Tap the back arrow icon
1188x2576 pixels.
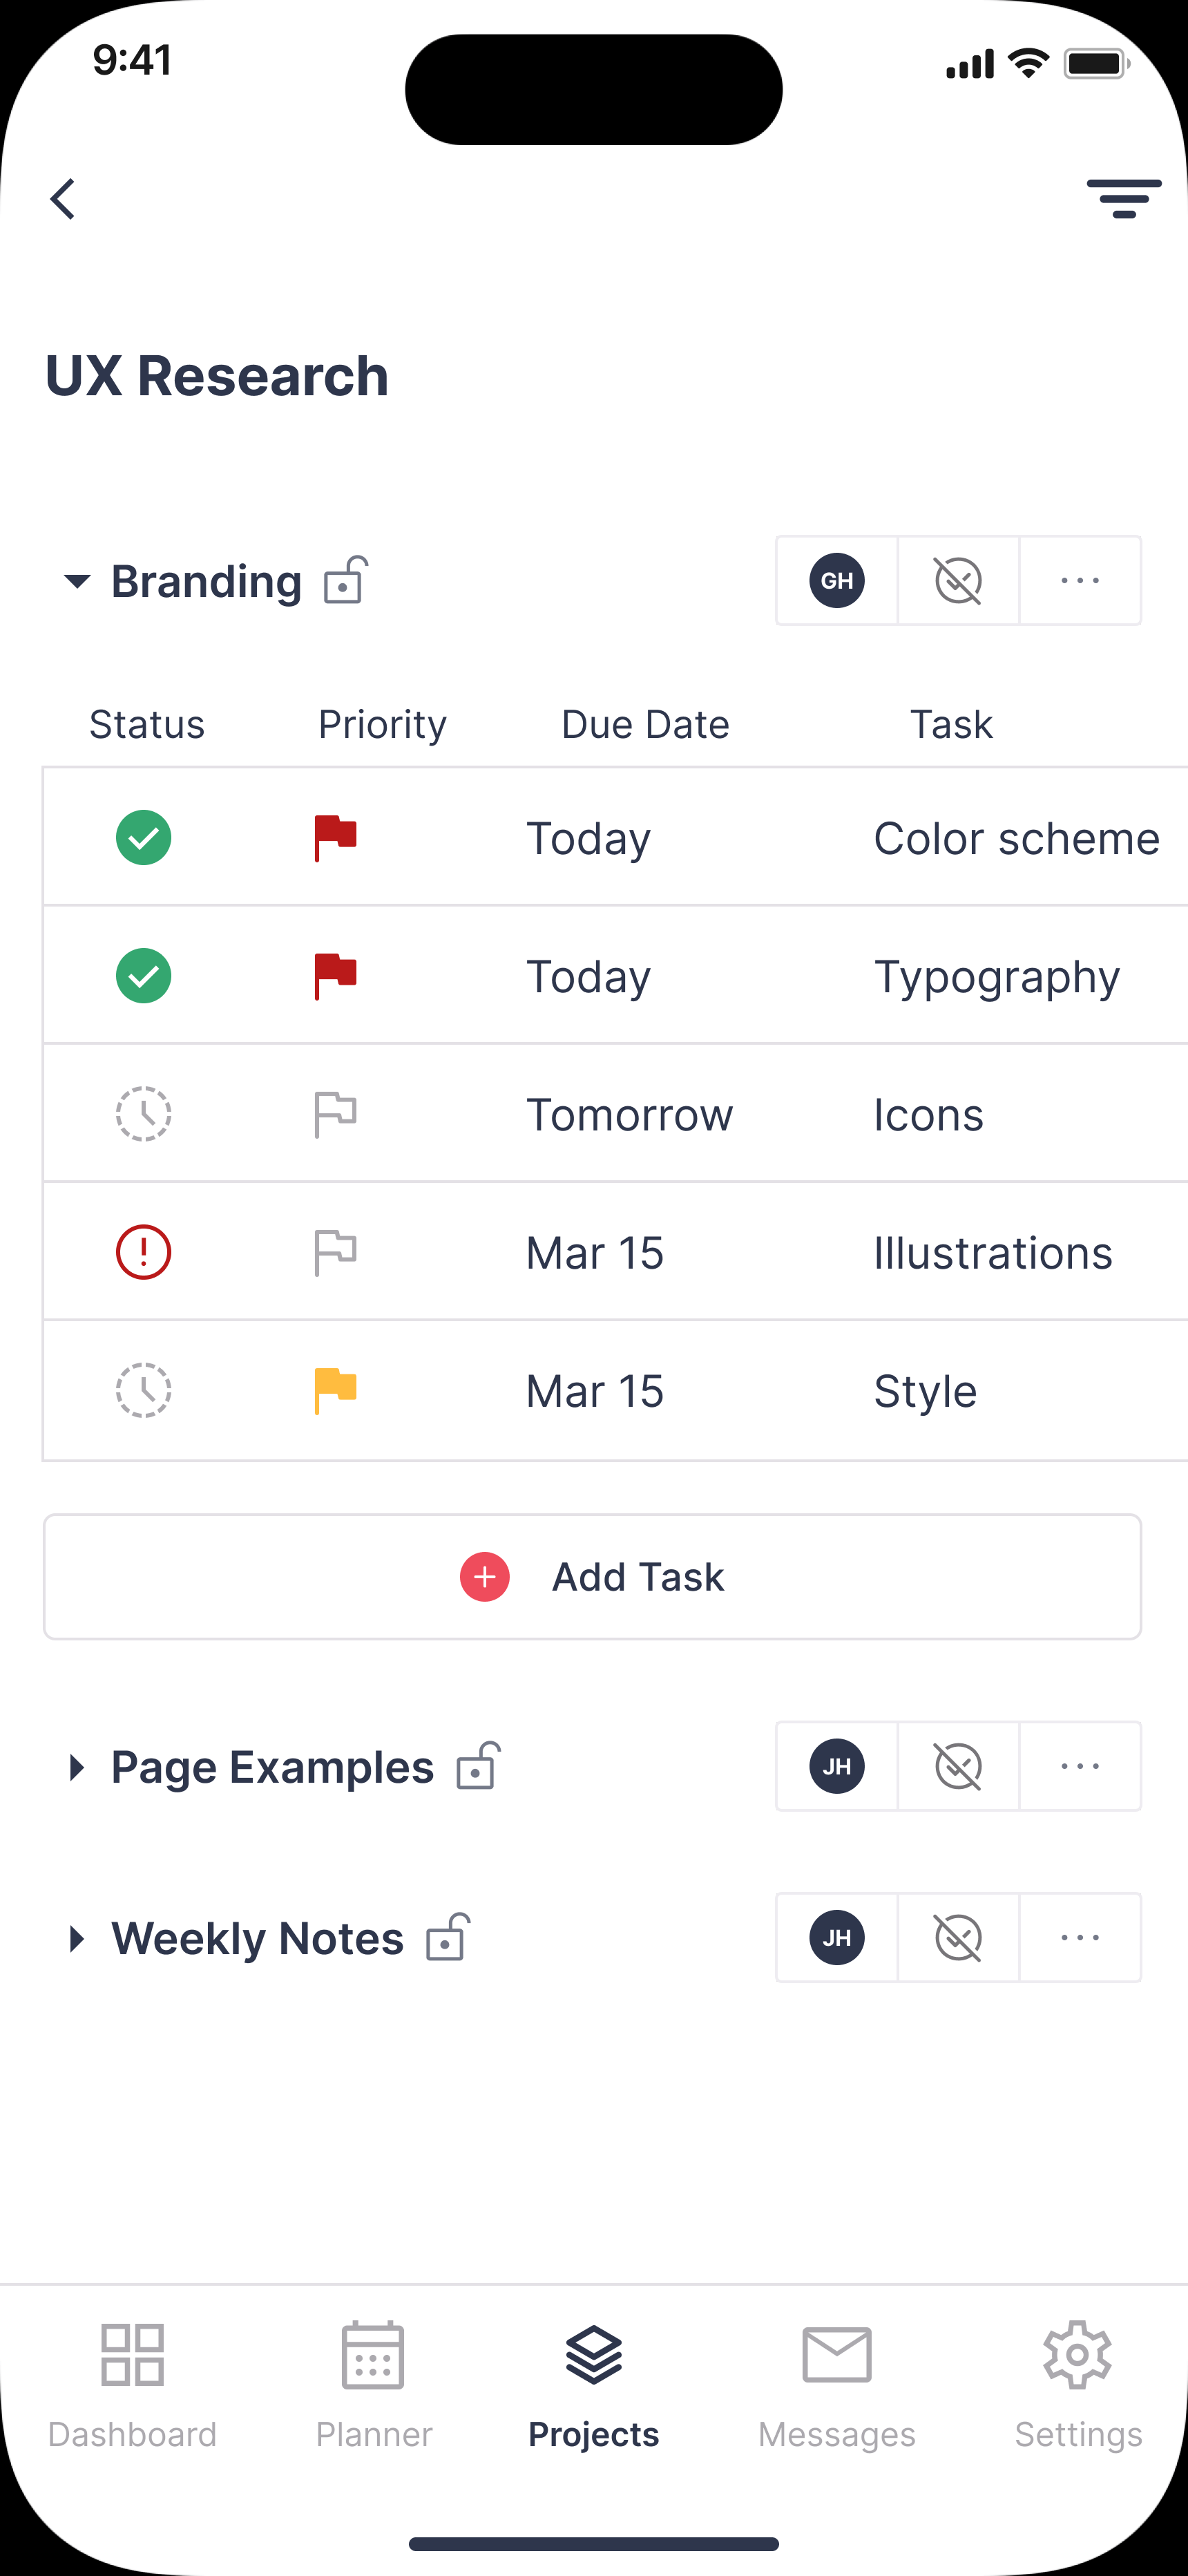[x=63, y=199]
